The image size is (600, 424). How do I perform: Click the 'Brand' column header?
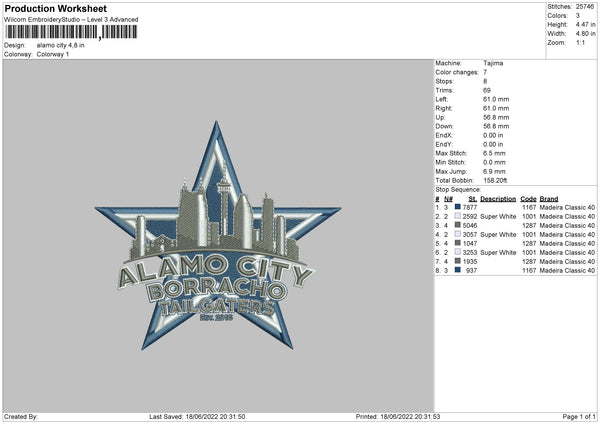549,199
